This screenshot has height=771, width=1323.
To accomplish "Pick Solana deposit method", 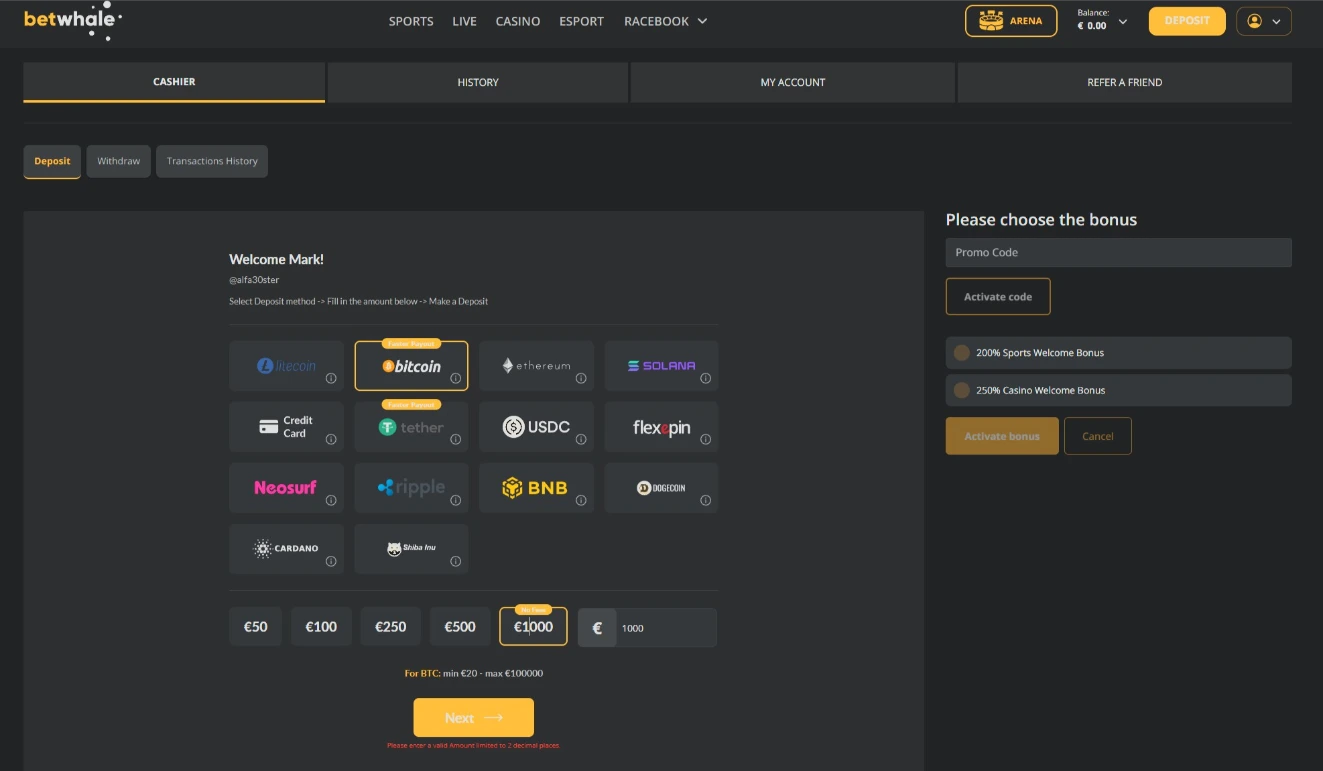I will pyautogui.click(x=661, y=366).
